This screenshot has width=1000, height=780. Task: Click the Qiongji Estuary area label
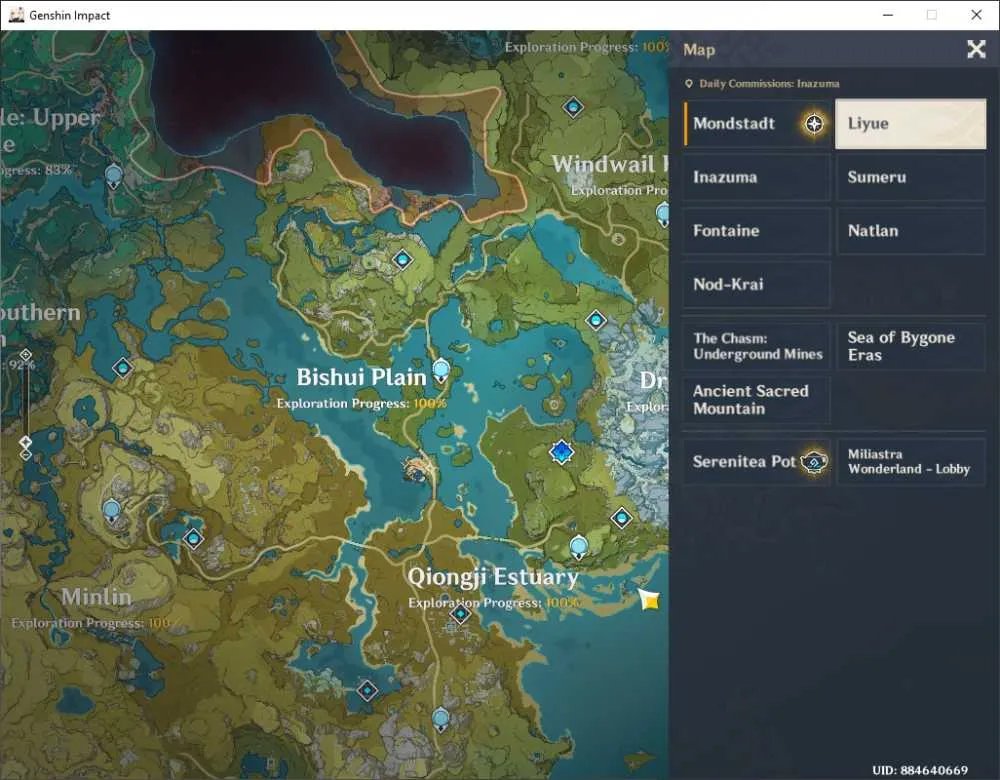coord(493,577)
